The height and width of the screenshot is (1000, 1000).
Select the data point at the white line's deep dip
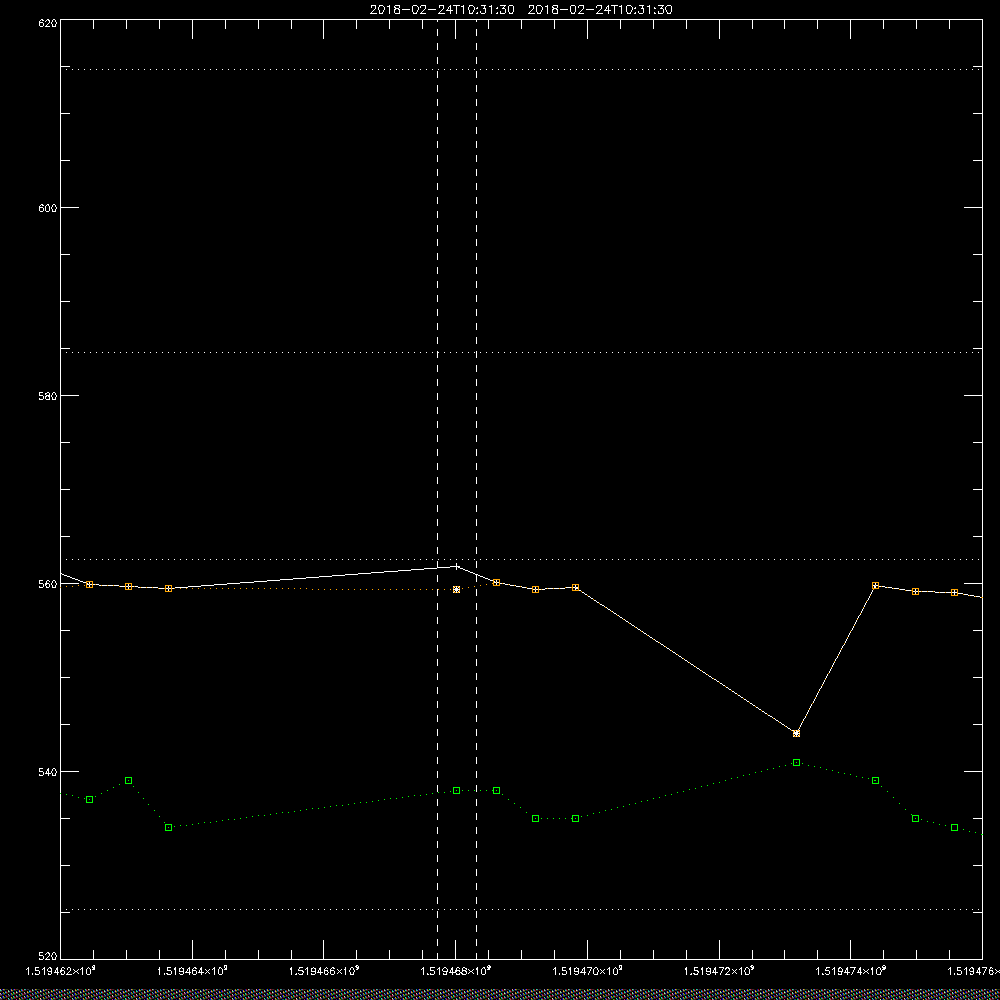796,733
